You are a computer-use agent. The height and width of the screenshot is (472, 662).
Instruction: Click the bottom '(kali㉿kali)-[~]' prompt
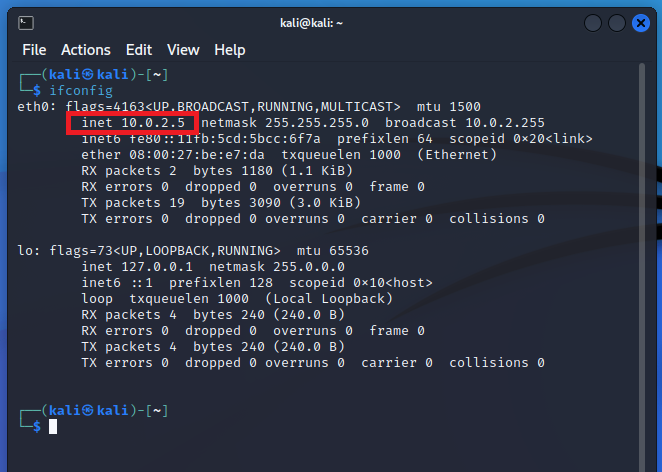point(105,410)
